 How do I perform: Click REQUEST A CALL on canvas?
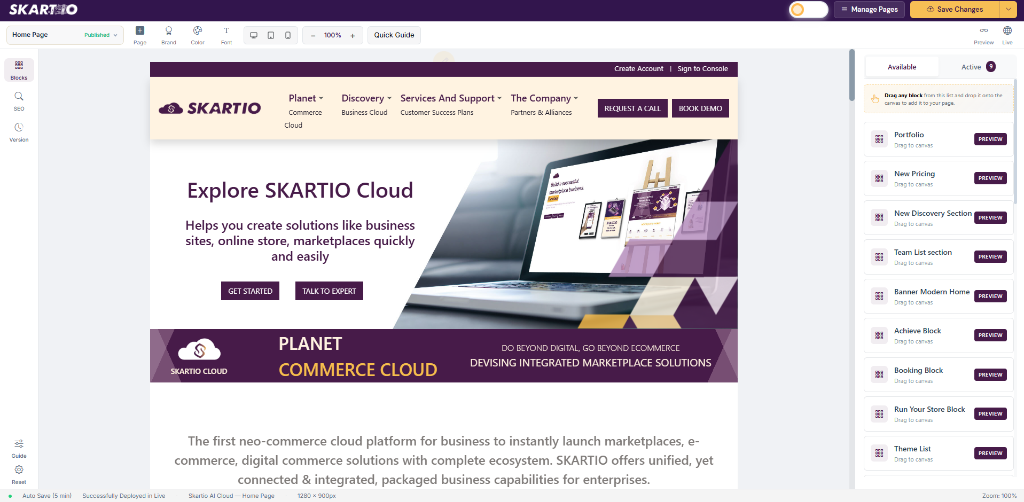point(632,108)
